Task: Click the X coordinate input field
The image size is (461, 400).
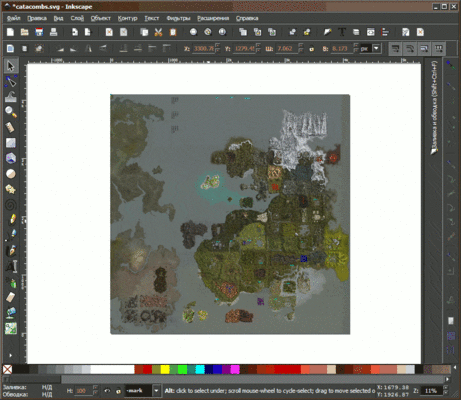Action: (203, 49)
